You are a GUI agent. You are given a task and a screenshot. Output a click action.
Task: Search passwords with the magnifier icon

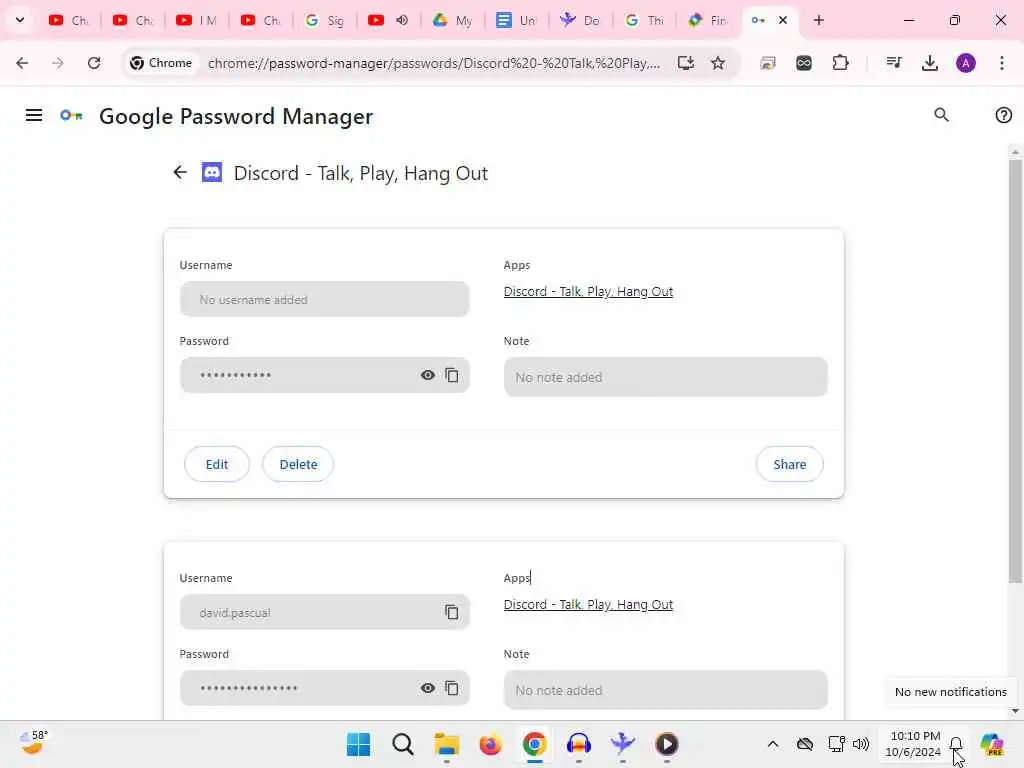tap(941, 115)
